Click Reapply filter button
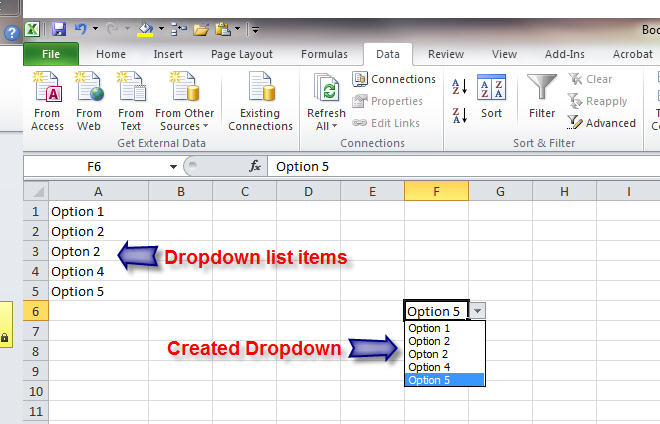 click(x=597, y=101)
